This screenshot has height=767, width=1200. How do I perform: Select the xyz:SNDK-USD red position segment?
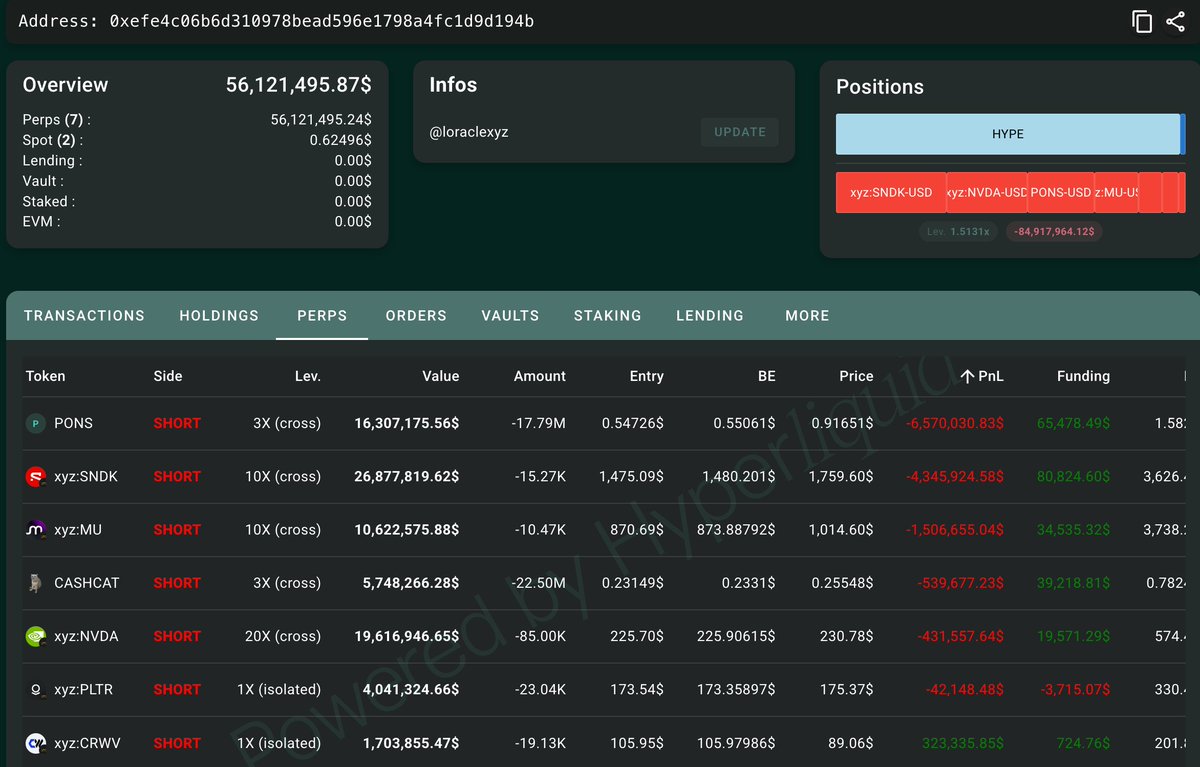pyautogui.click(x=891, y=192)
